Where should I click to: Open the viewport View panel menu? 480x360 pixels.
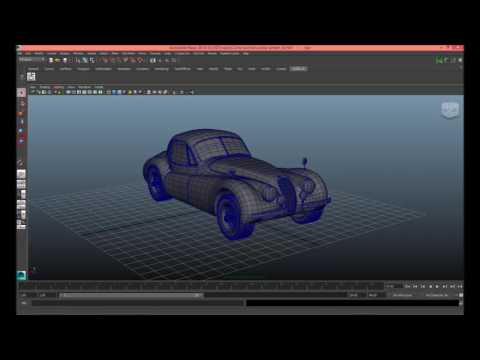[33, 87]
